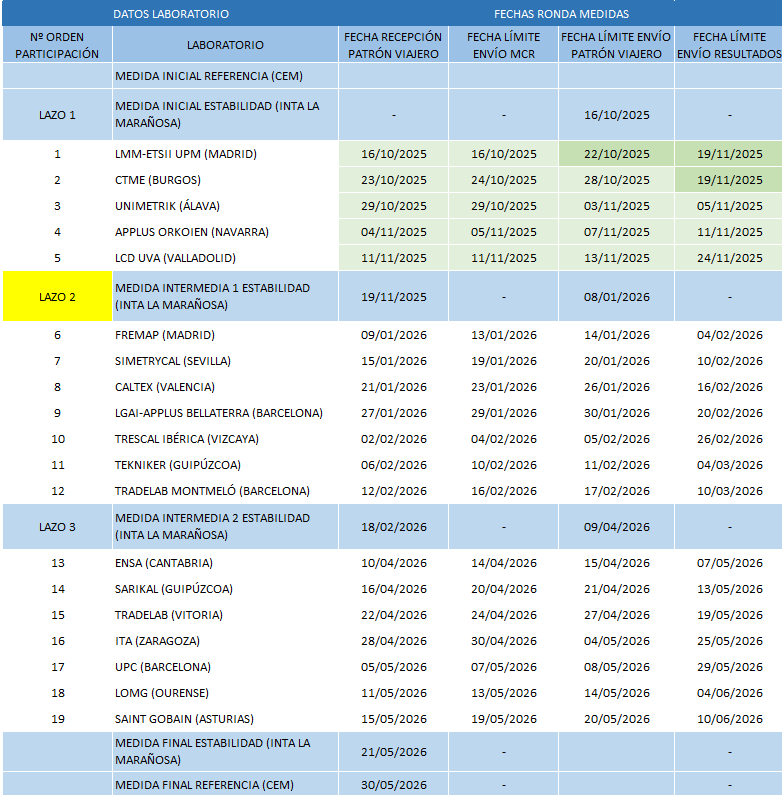
Task: Click the SAINT GOBAIN (ASTURIAS) cell
Action: pyautogui.click(x=184, y=719)
